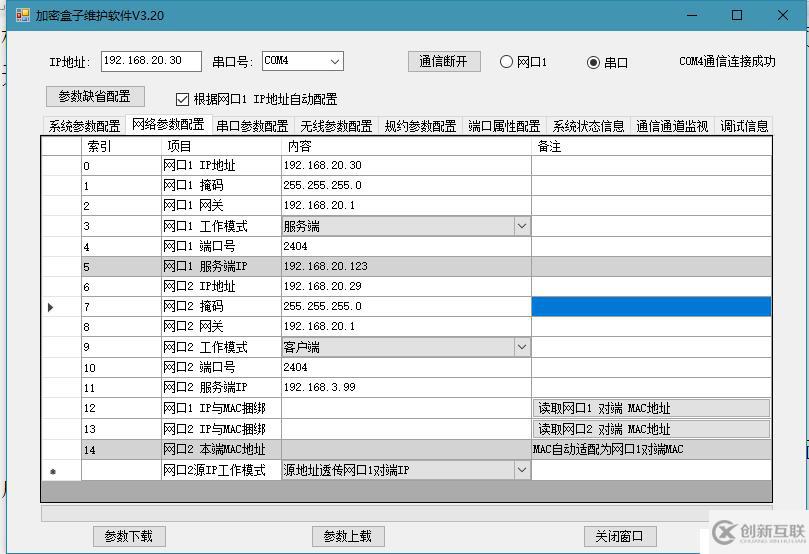
Task: View the 通信通道监视 tab
Action: (672, 126)
